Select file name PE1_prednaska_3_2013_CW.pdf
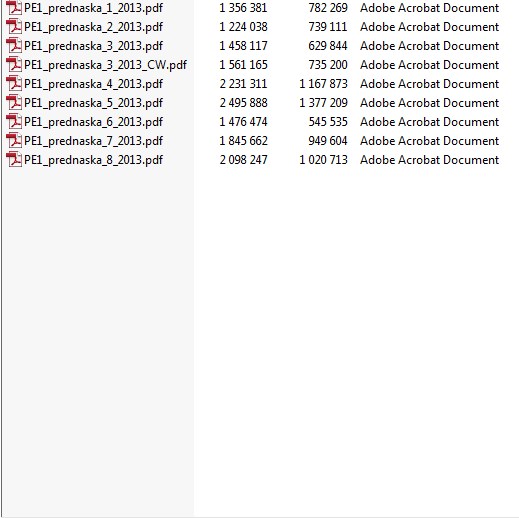Viewport: 519px width, 518px height. point(105,65)
